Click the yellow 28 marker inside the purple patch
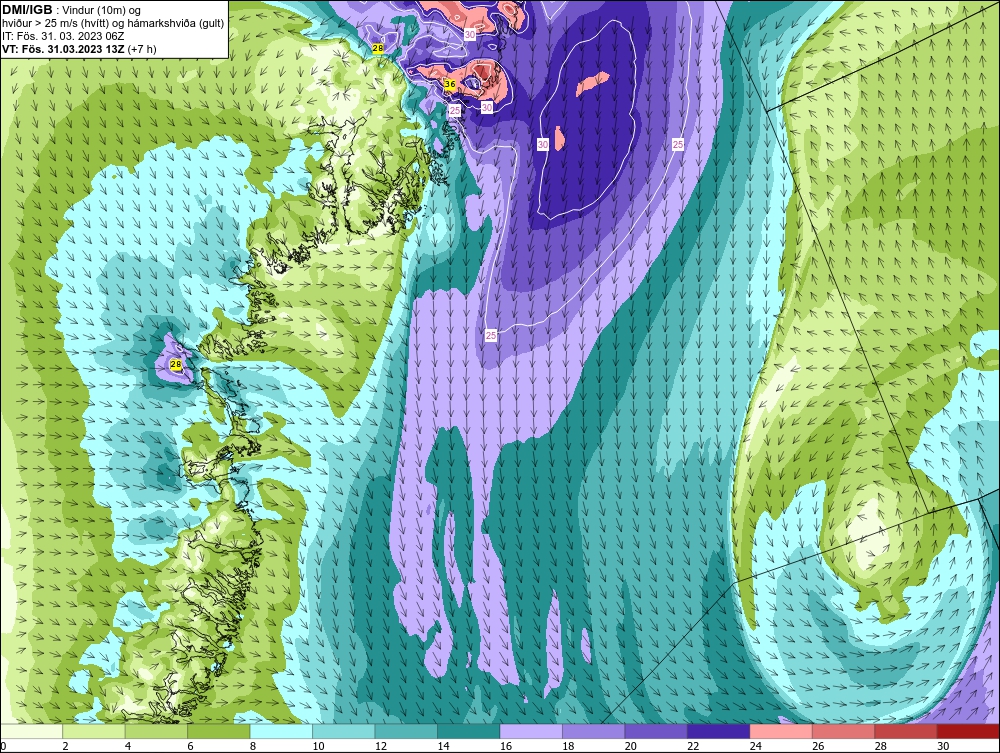1000x753 pixels. pyautogui.click(x=176, y=365)
